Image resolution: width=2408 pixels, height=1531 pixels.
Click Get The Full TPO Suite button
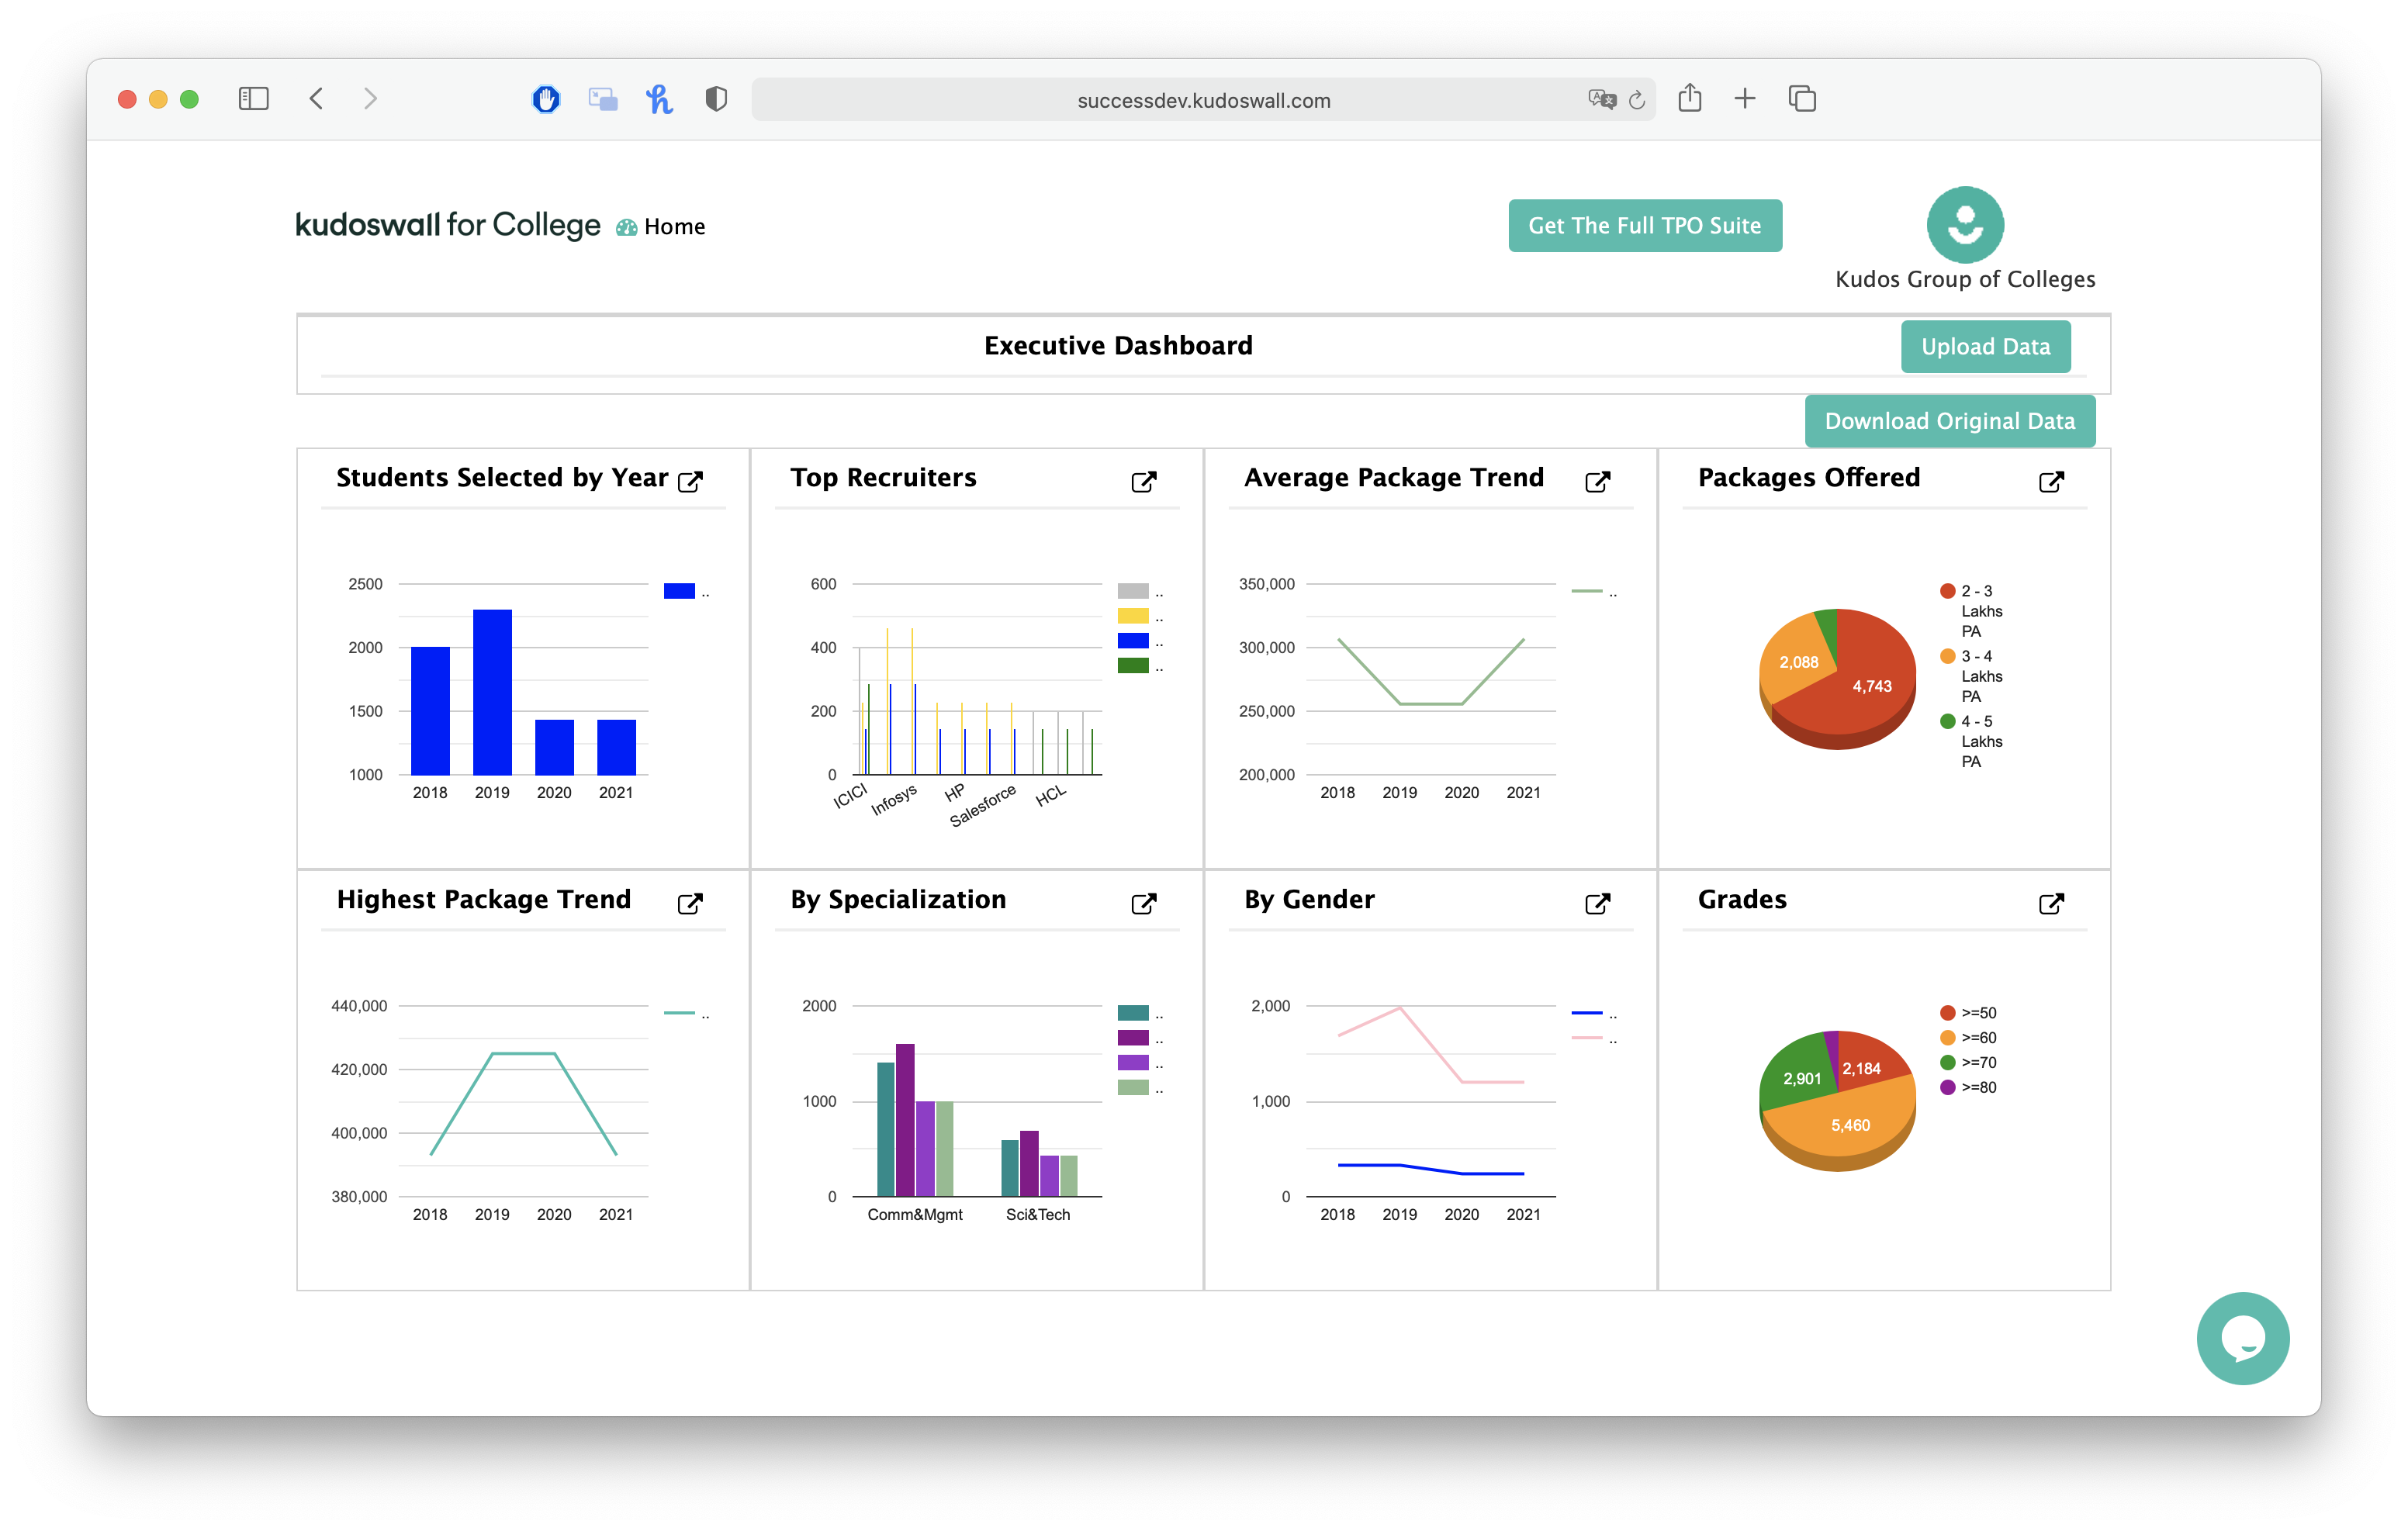tap(1644, 226)
